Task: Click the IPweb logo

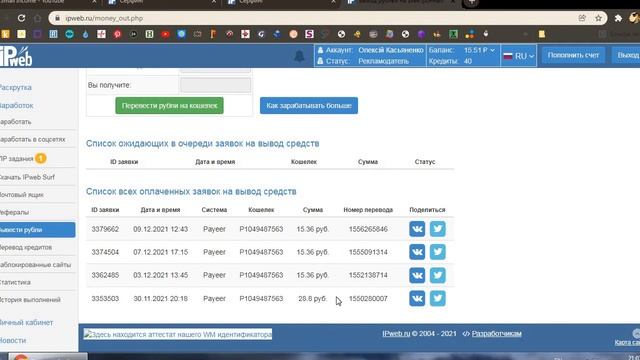Action: click(16, 56)
